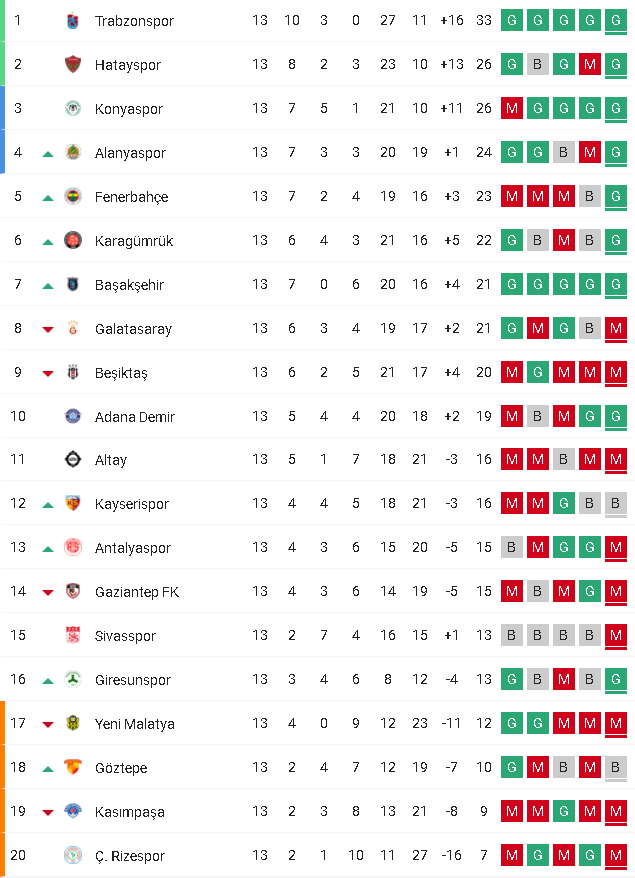
Task: Click the Galatasaray team crest
Action: tap(72, 328)
